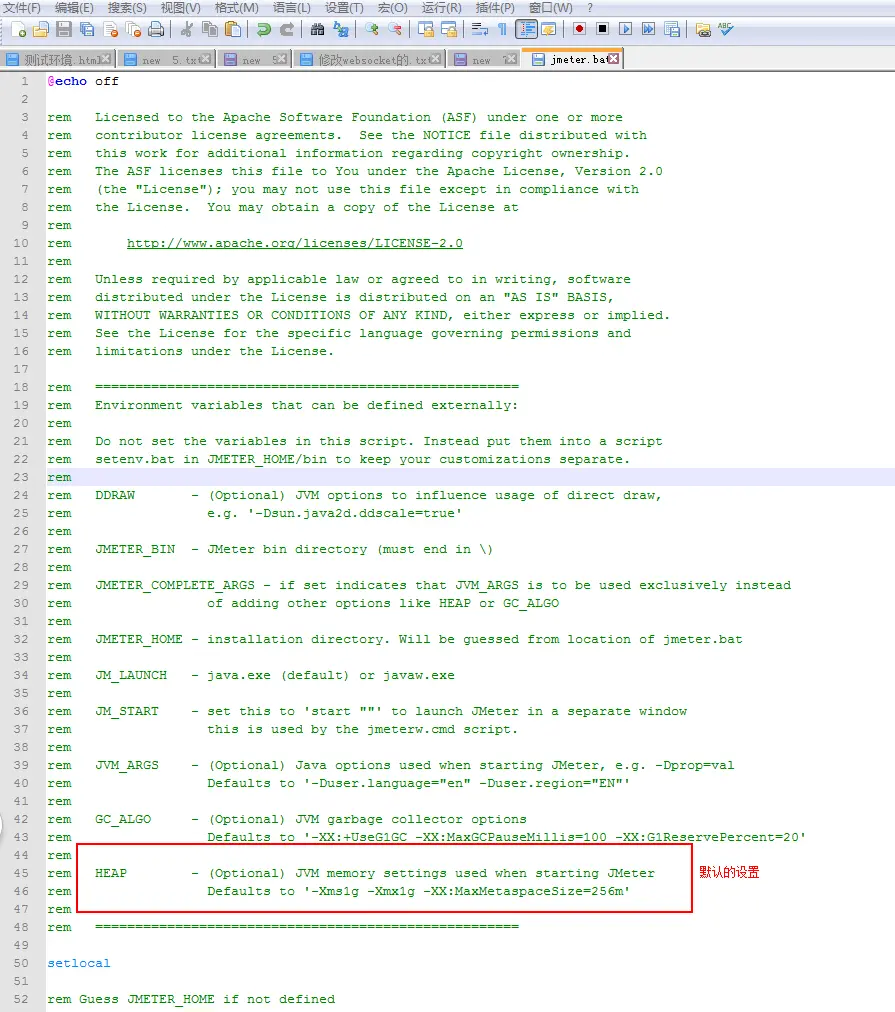Image resolution: width=895 pixels, height=1012 pixels.
Task: Click the 'HEAP' variable name text
Action: [x=111, y=873]
